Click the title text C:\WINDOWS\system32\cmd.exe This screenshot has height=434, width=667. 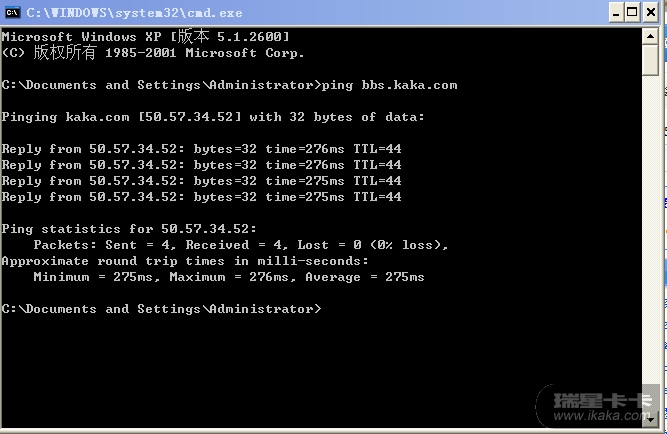(134, 13)
